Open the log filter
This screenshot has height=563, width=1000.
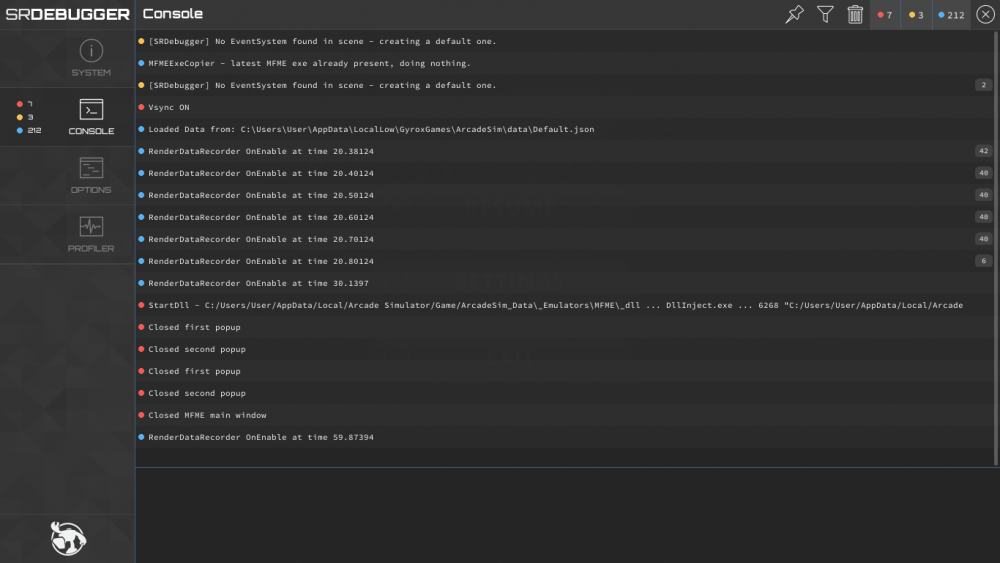click(x=825, y=14)
